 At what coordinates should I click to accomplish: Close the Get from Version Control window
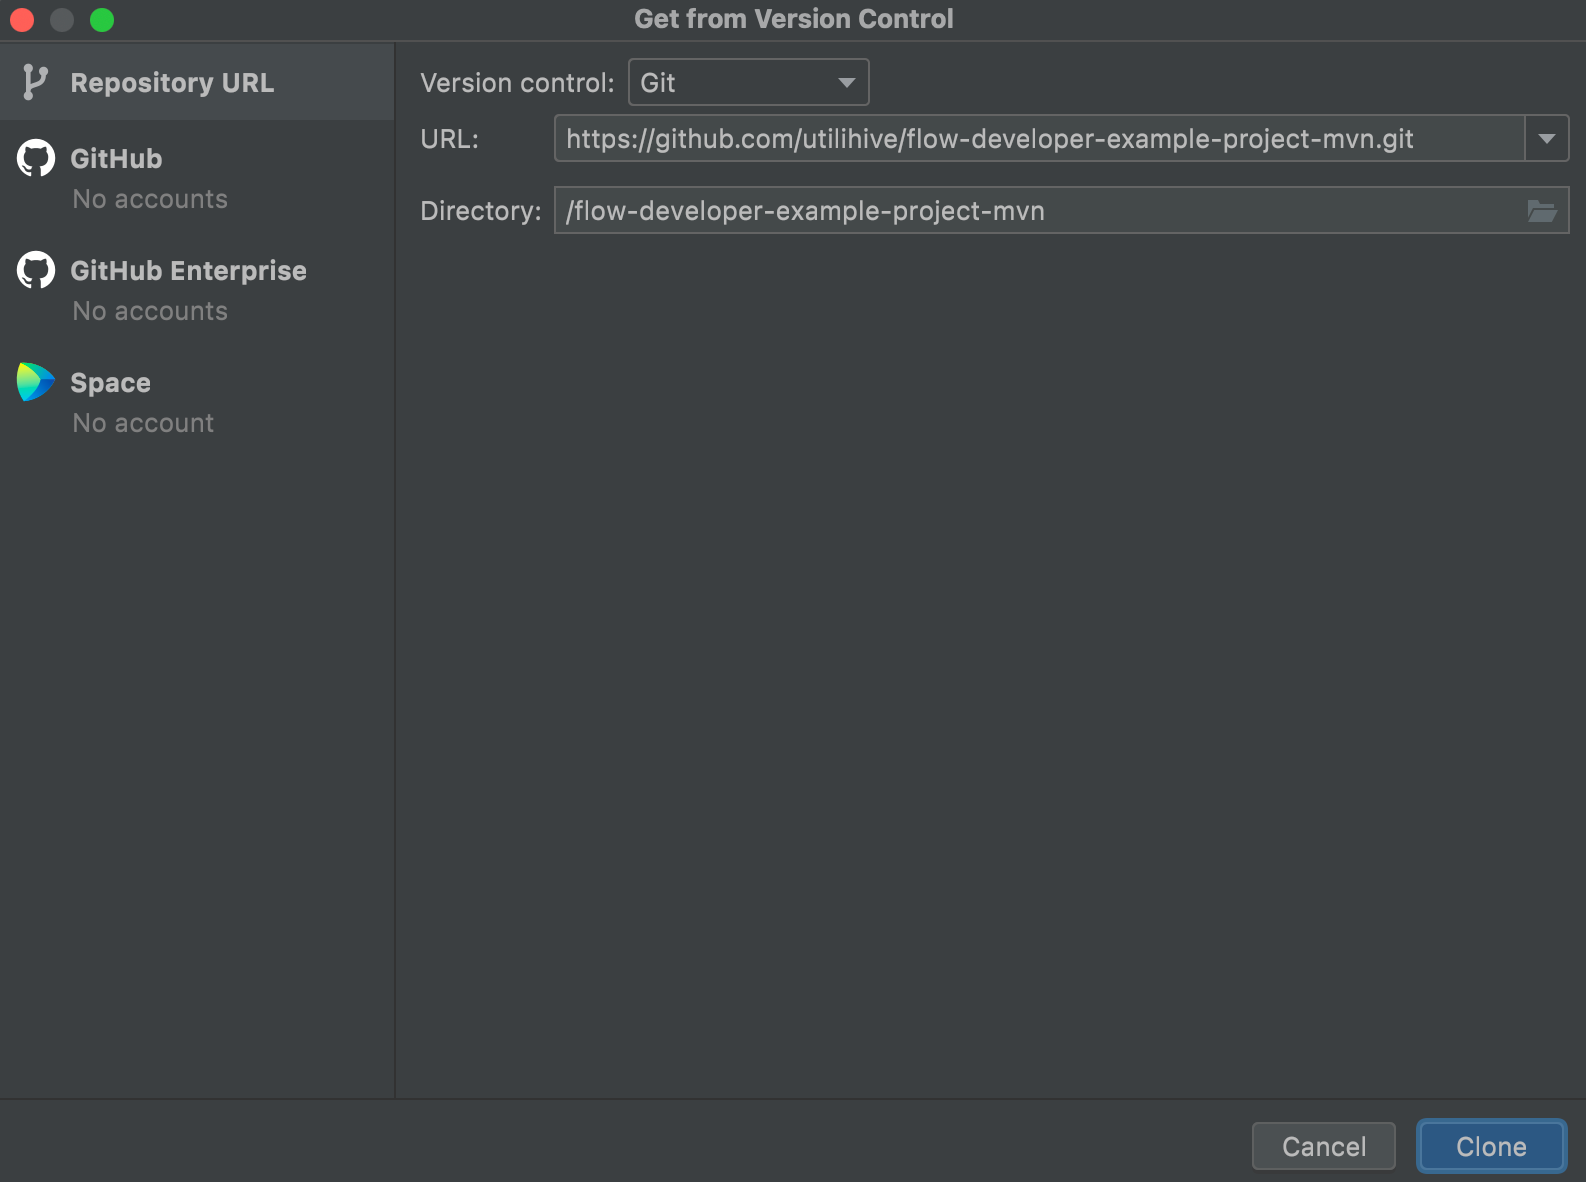coord(22,20)
